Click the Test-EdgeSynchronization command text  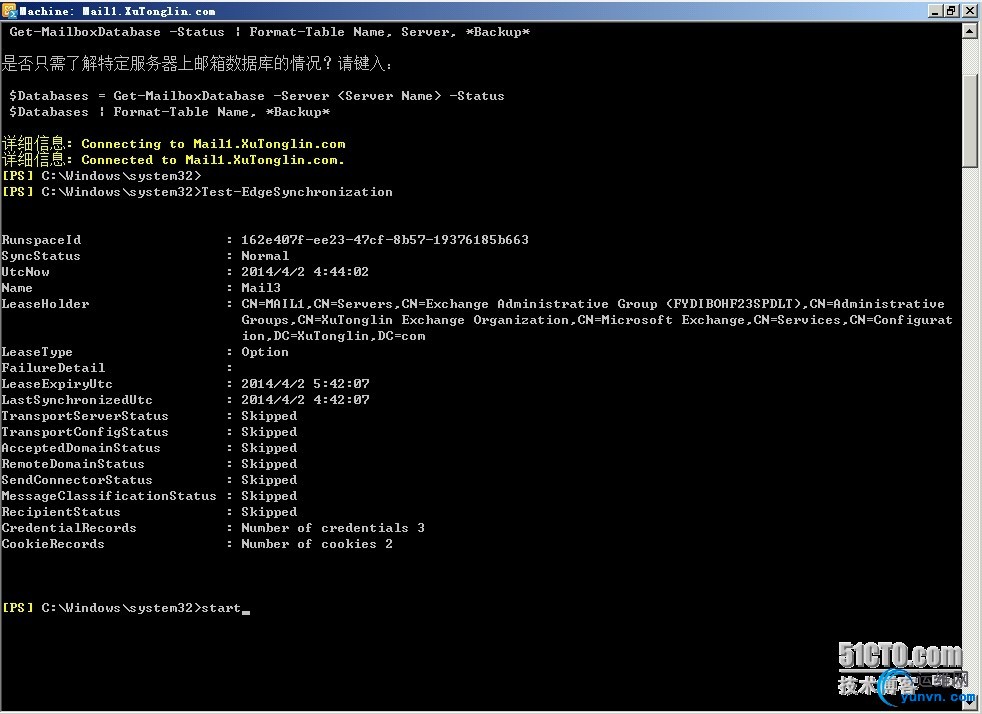coord(297,192)
